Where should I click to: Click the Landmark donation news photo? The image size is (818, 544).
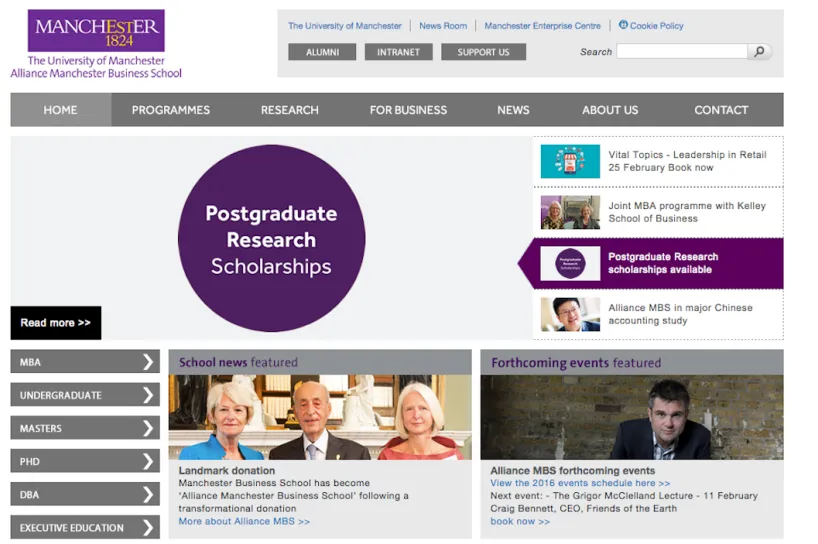coord(320,417)
